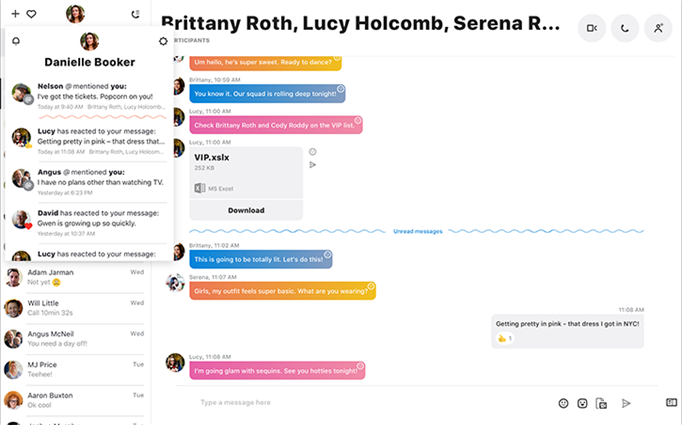React to the VIP.xslx file message
The height and width of the screenshot is (425, 682).
coord(312,152)
